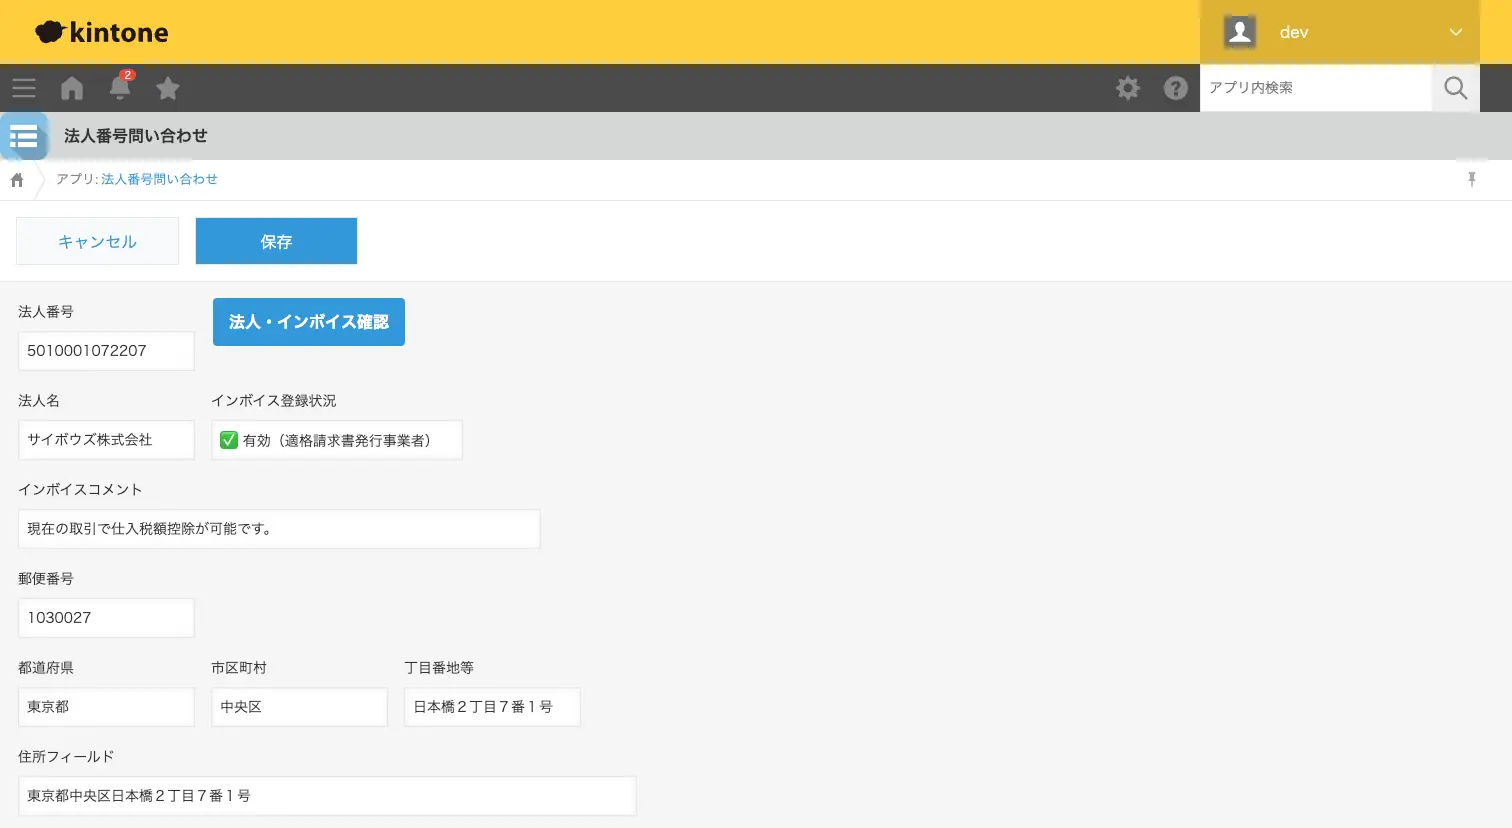Expand the dev user dropdown
Viewport: 1512px width, 828px height.
click(x=1340, y=32)
